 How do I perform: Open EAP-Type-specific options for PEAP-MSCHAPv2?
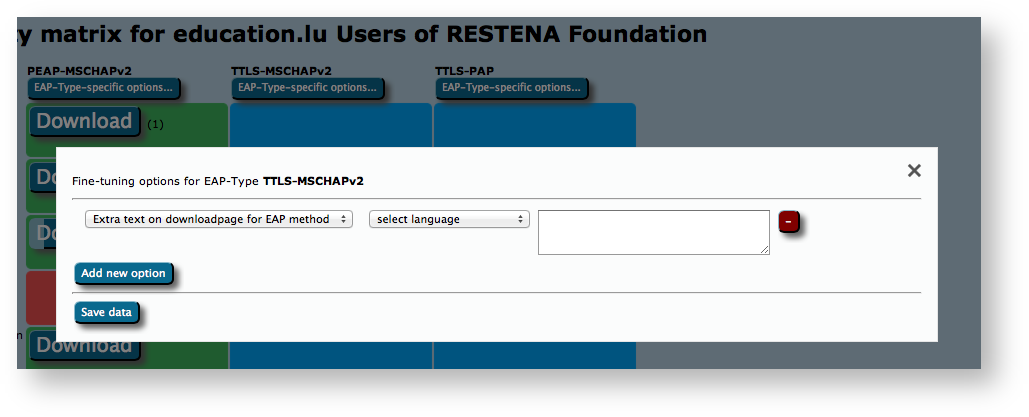[x=103, y=88]
